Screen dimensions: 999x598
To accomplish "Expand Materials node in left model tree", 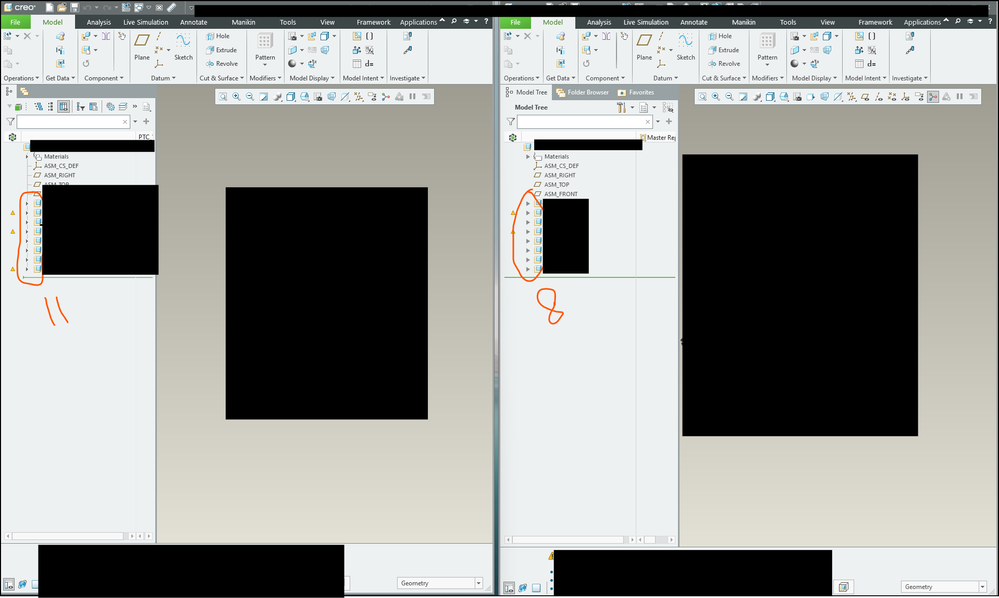I will [27, 157].
